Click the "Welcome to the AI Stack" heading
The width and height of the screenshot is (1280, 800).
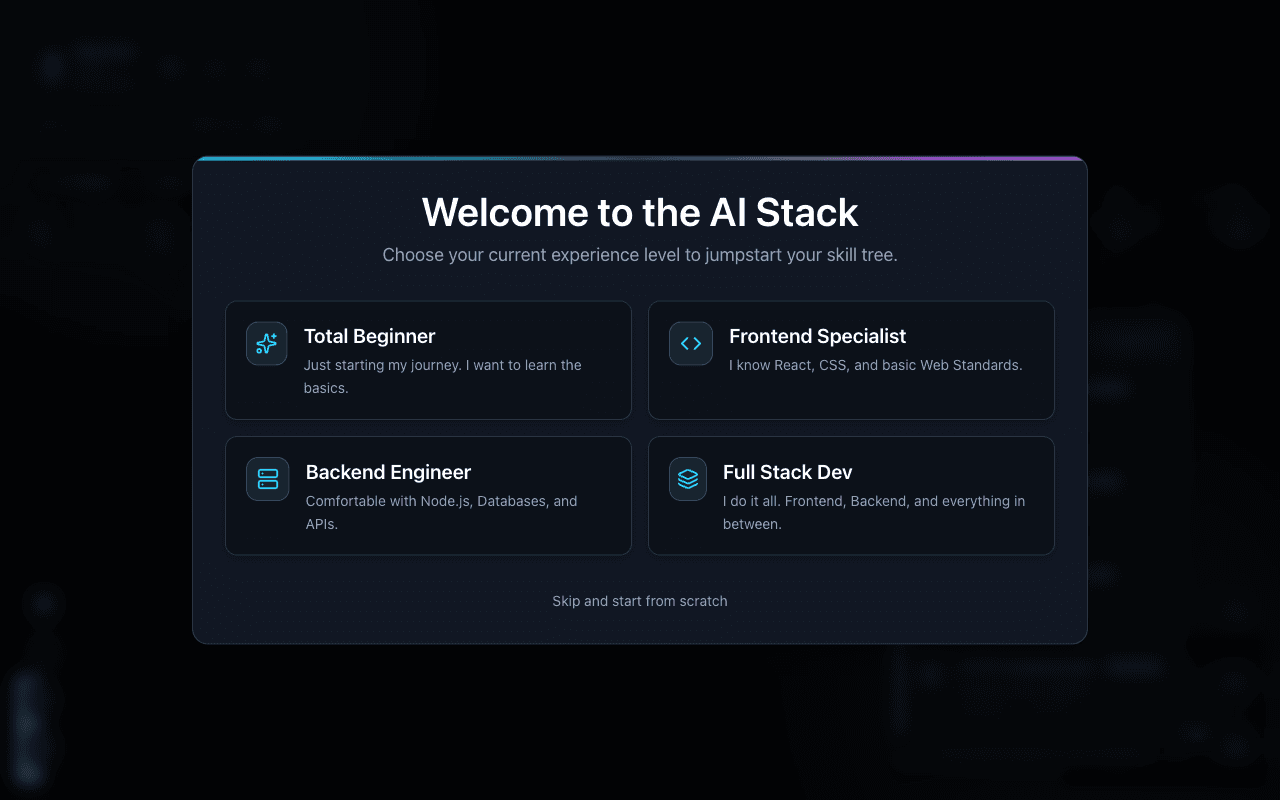pos(639,212)
